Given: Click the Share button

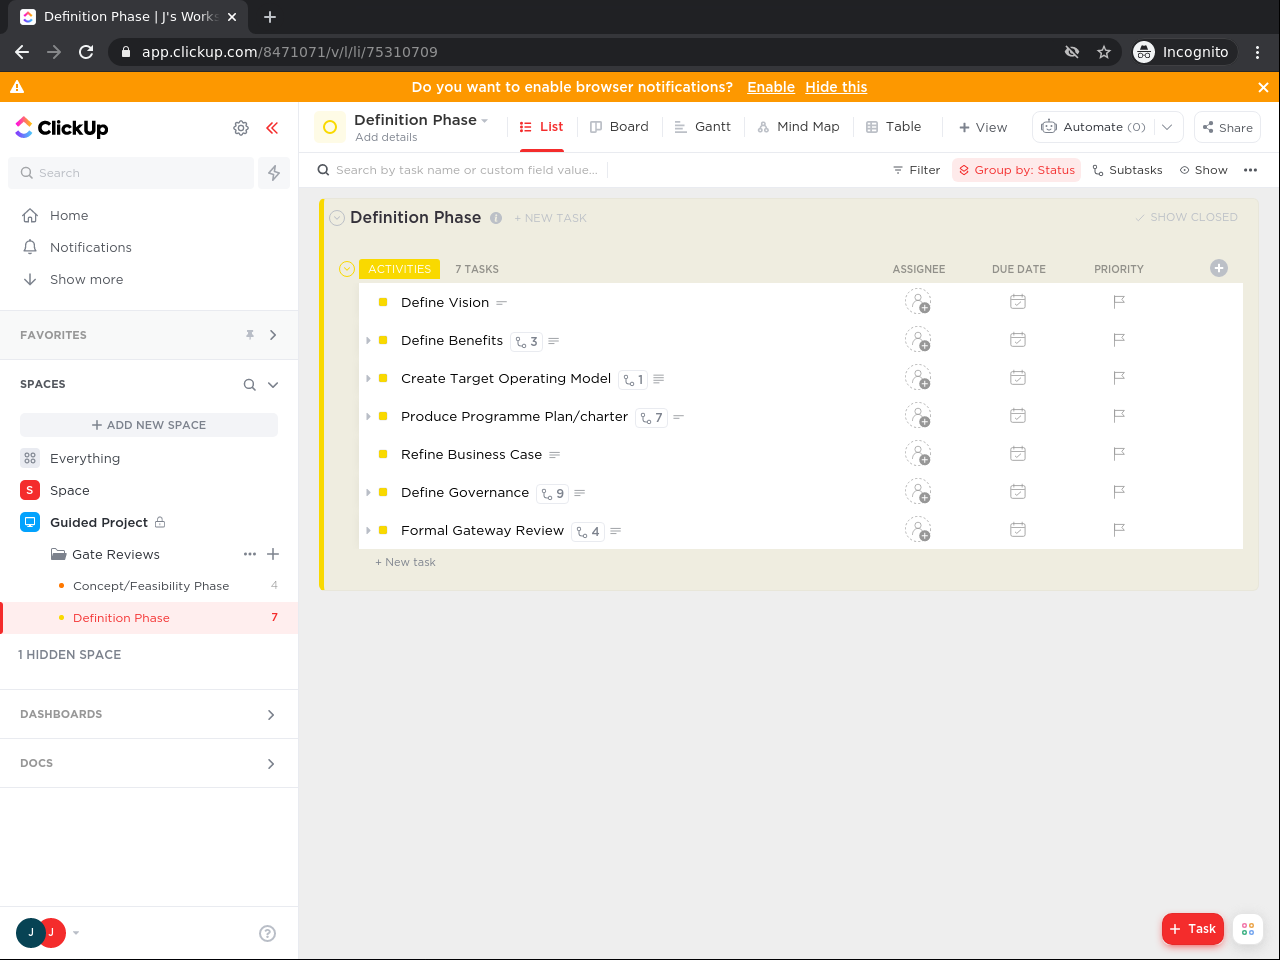Looking at the screenshot, I should [1227, 127].
